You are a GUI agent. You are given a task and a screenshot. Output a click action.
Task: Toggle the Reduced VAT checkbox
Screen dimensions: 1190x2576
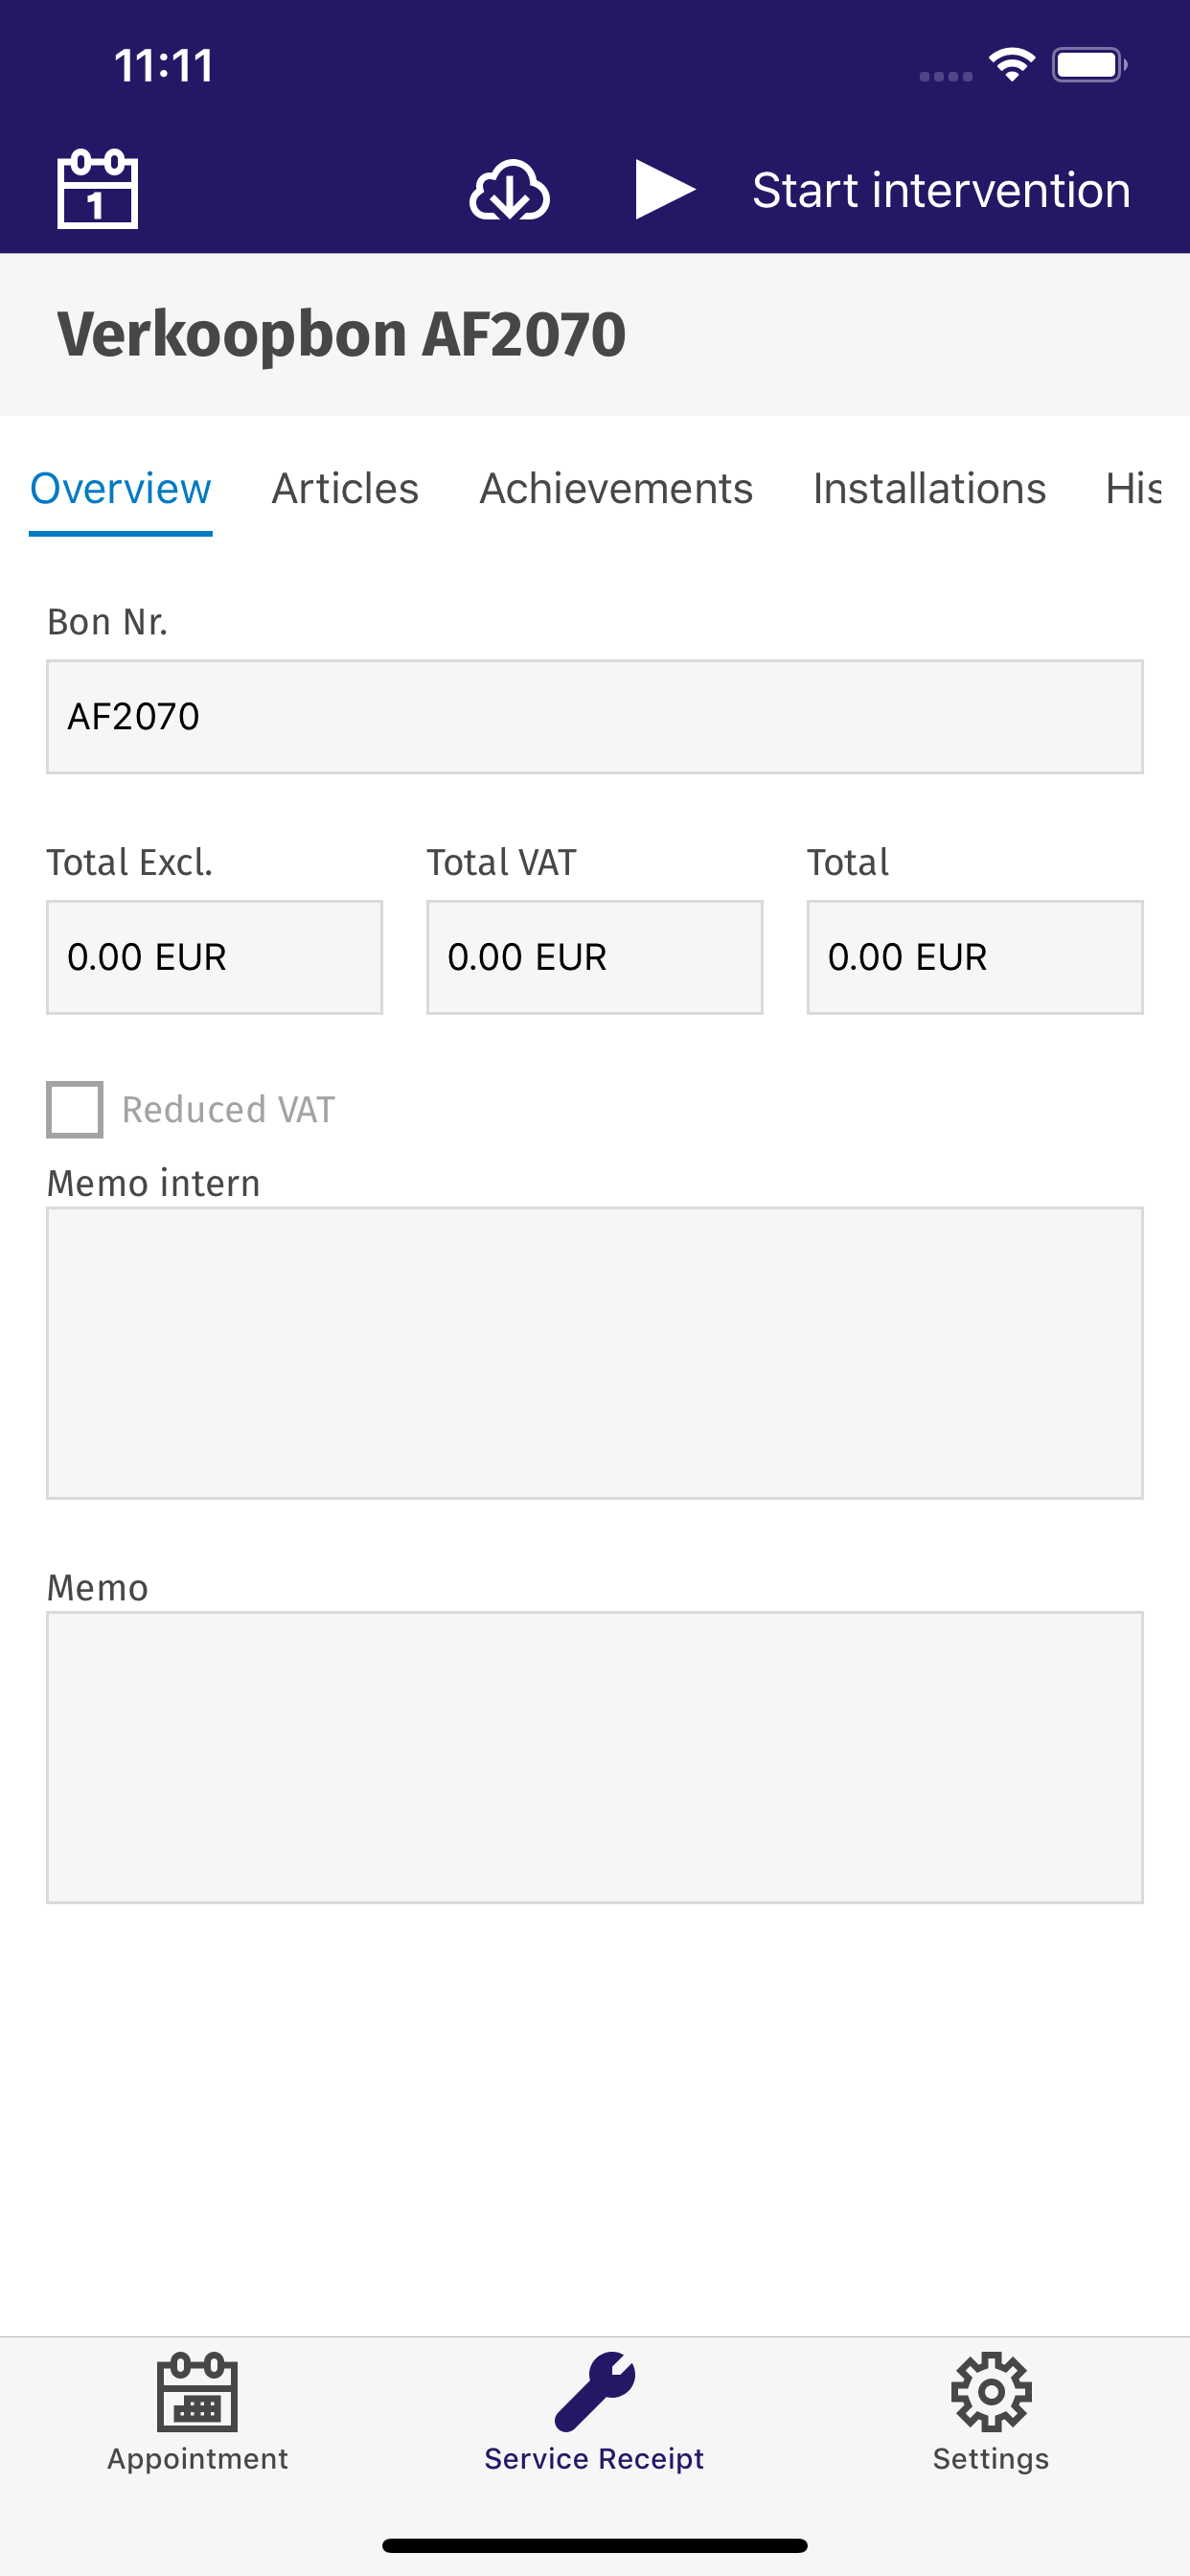pyautogui.click(x=75, y=1109)
